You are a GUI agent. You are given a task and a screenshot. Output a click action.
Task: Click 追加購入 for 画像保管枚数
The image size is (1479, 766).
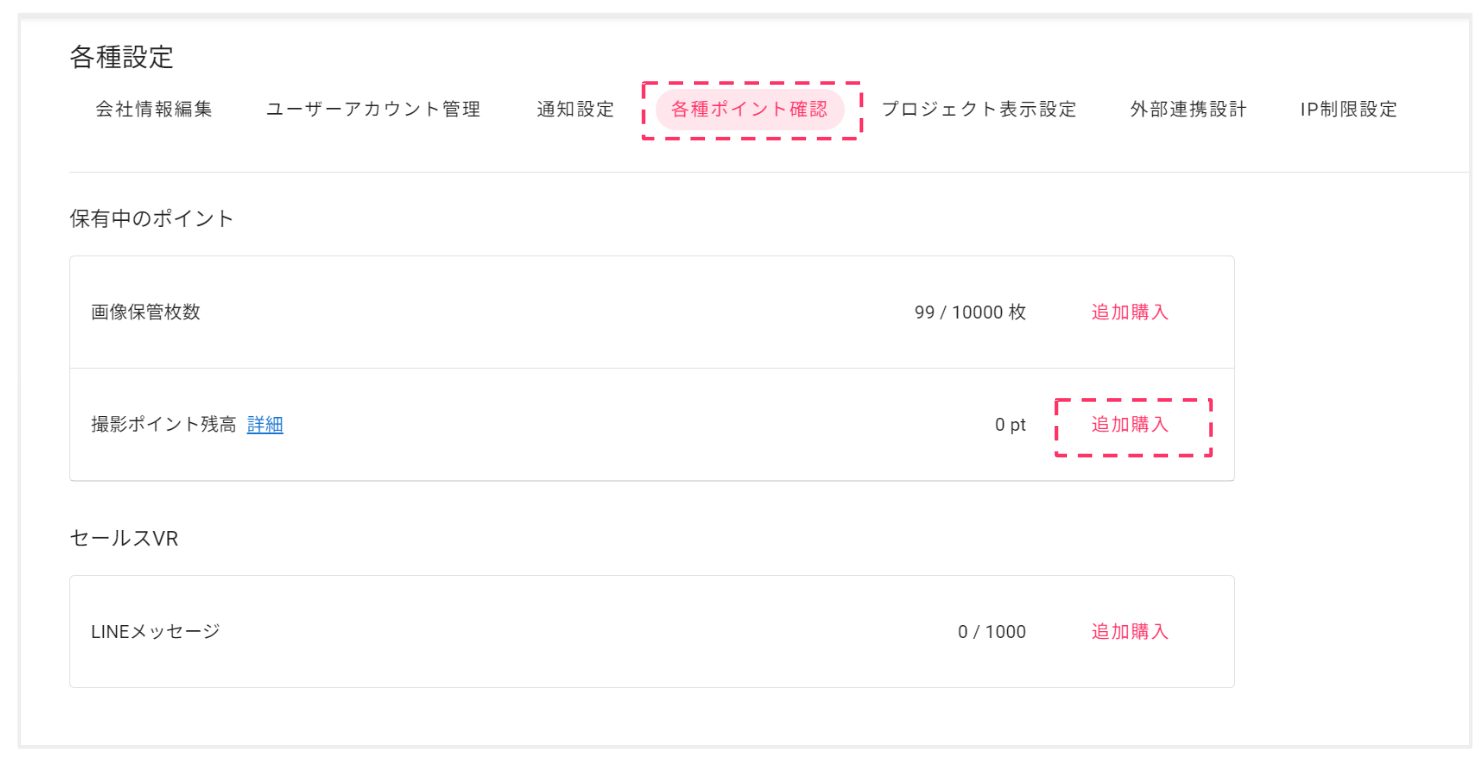point(1130,312)
